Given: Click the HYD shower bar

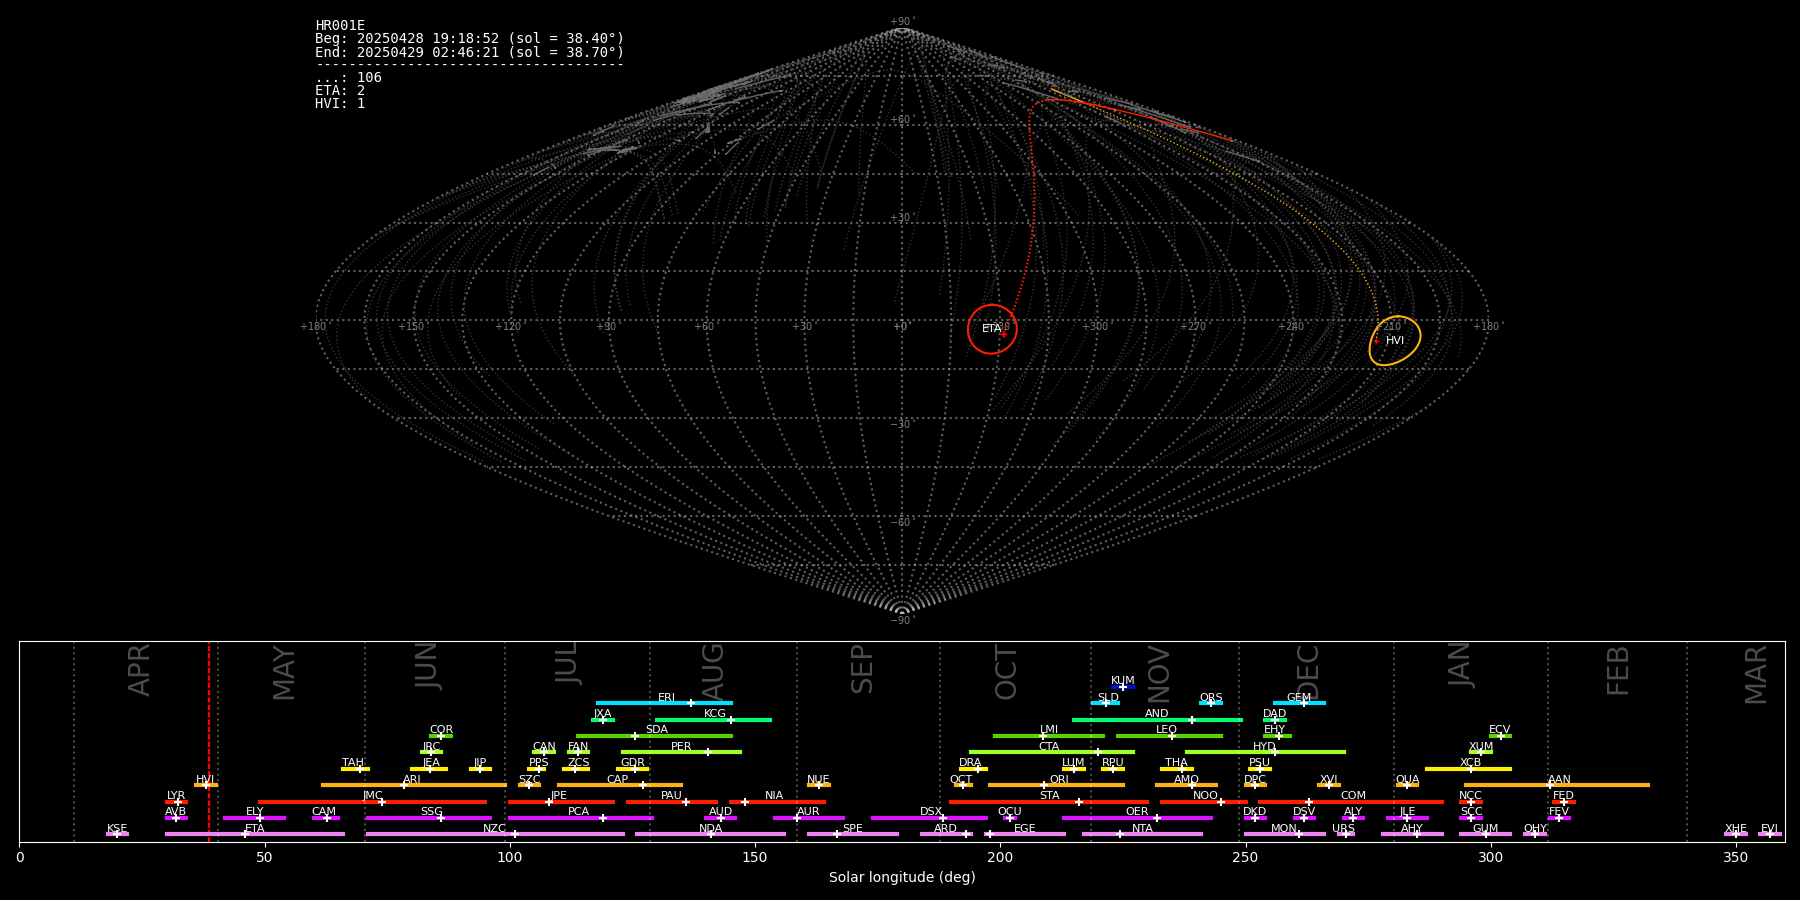Looking at the screenshot, I should 1265,752.
